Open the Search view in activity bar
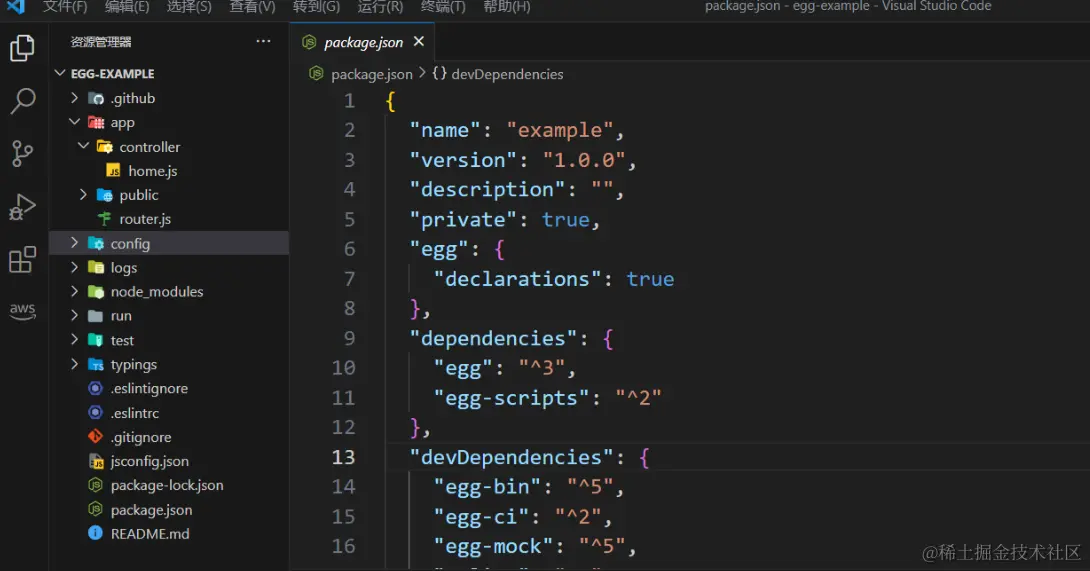Image resolution: width=1090 pixels, height=571 pixels. (22, 101)
